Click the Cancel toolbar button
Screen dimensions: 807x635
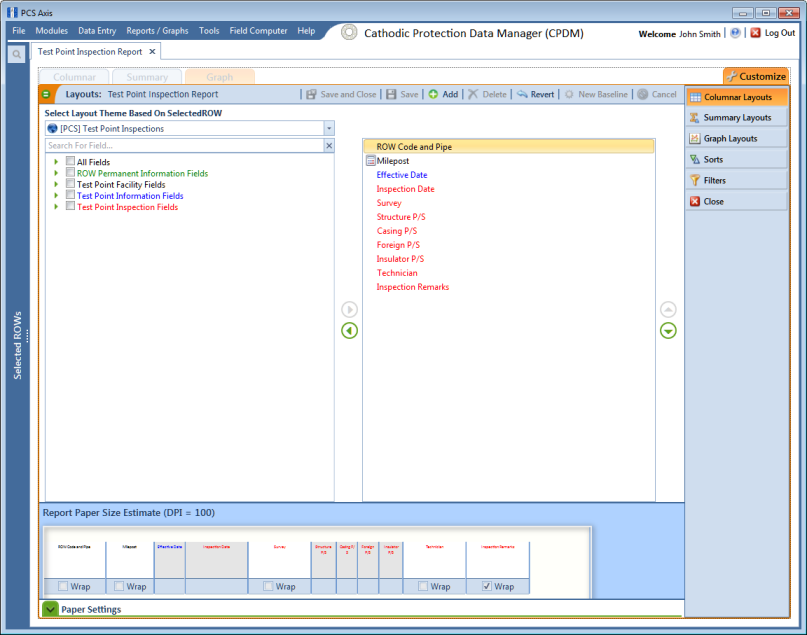tap(657, 94)
